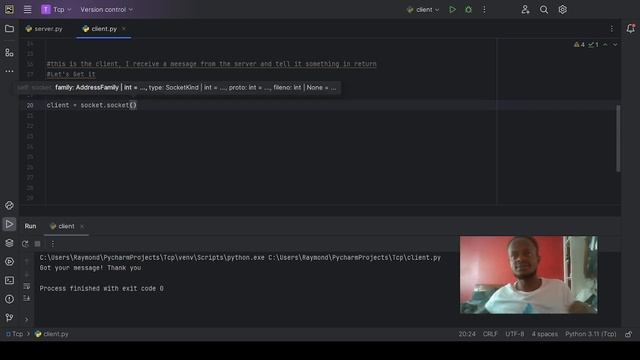This screenshot has width=640, height=360.
Task: Show more tool windows ellipsis
Action: click(x=9, y=71)
